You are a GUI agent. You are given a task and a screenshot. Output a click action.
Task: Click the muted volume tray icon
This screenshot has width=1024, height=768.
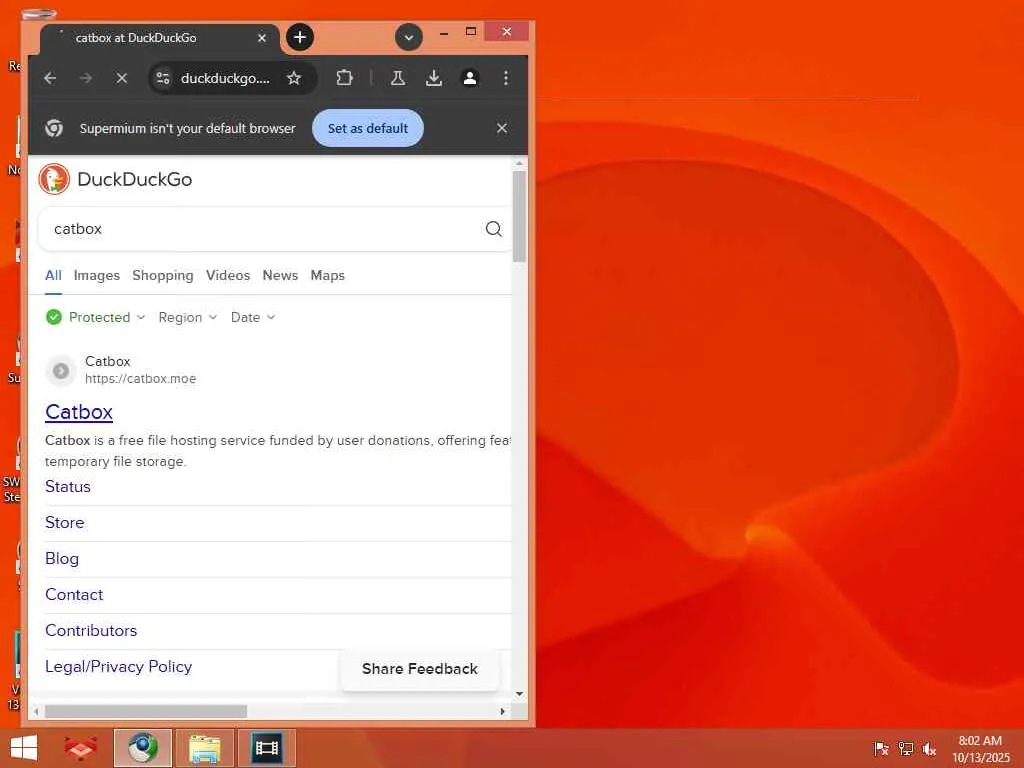(929, 748)
